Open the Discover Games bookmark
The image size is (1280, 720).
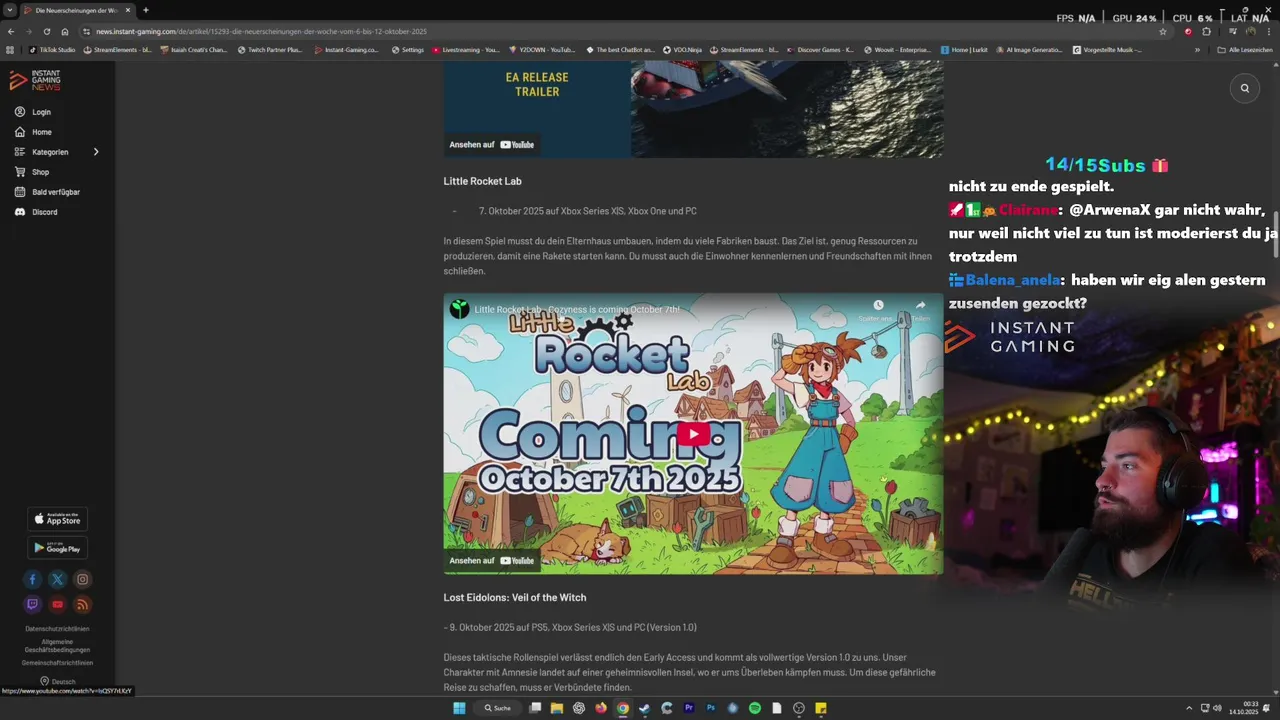coord(820,49)
